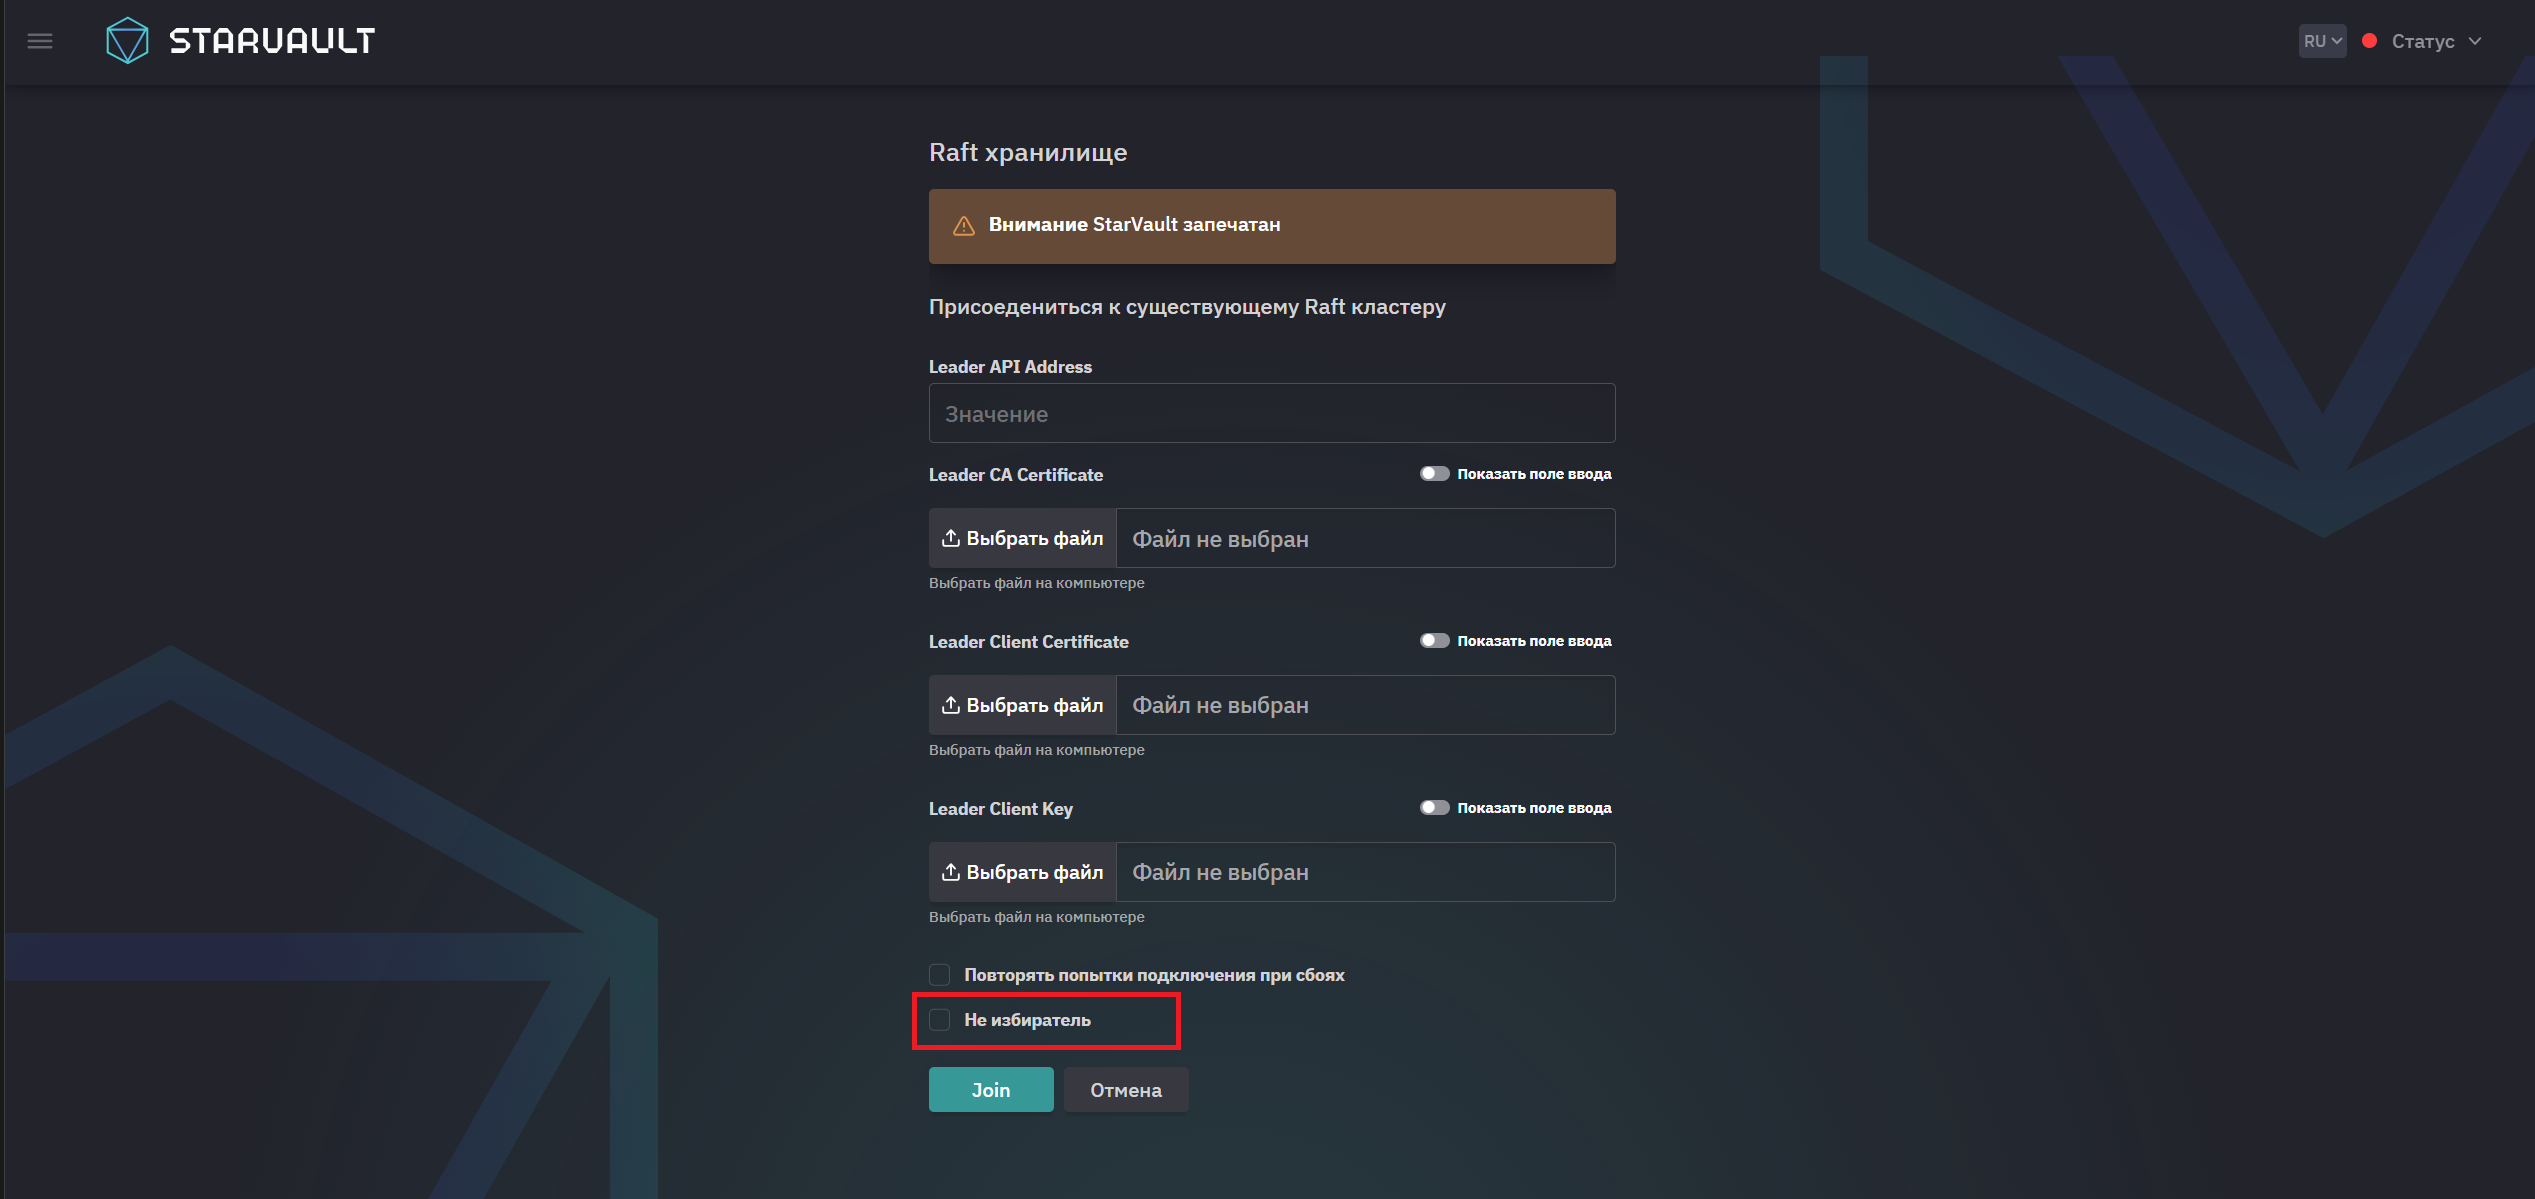Click the Внимание StarVault запечатан alert text

point(1134,225)
